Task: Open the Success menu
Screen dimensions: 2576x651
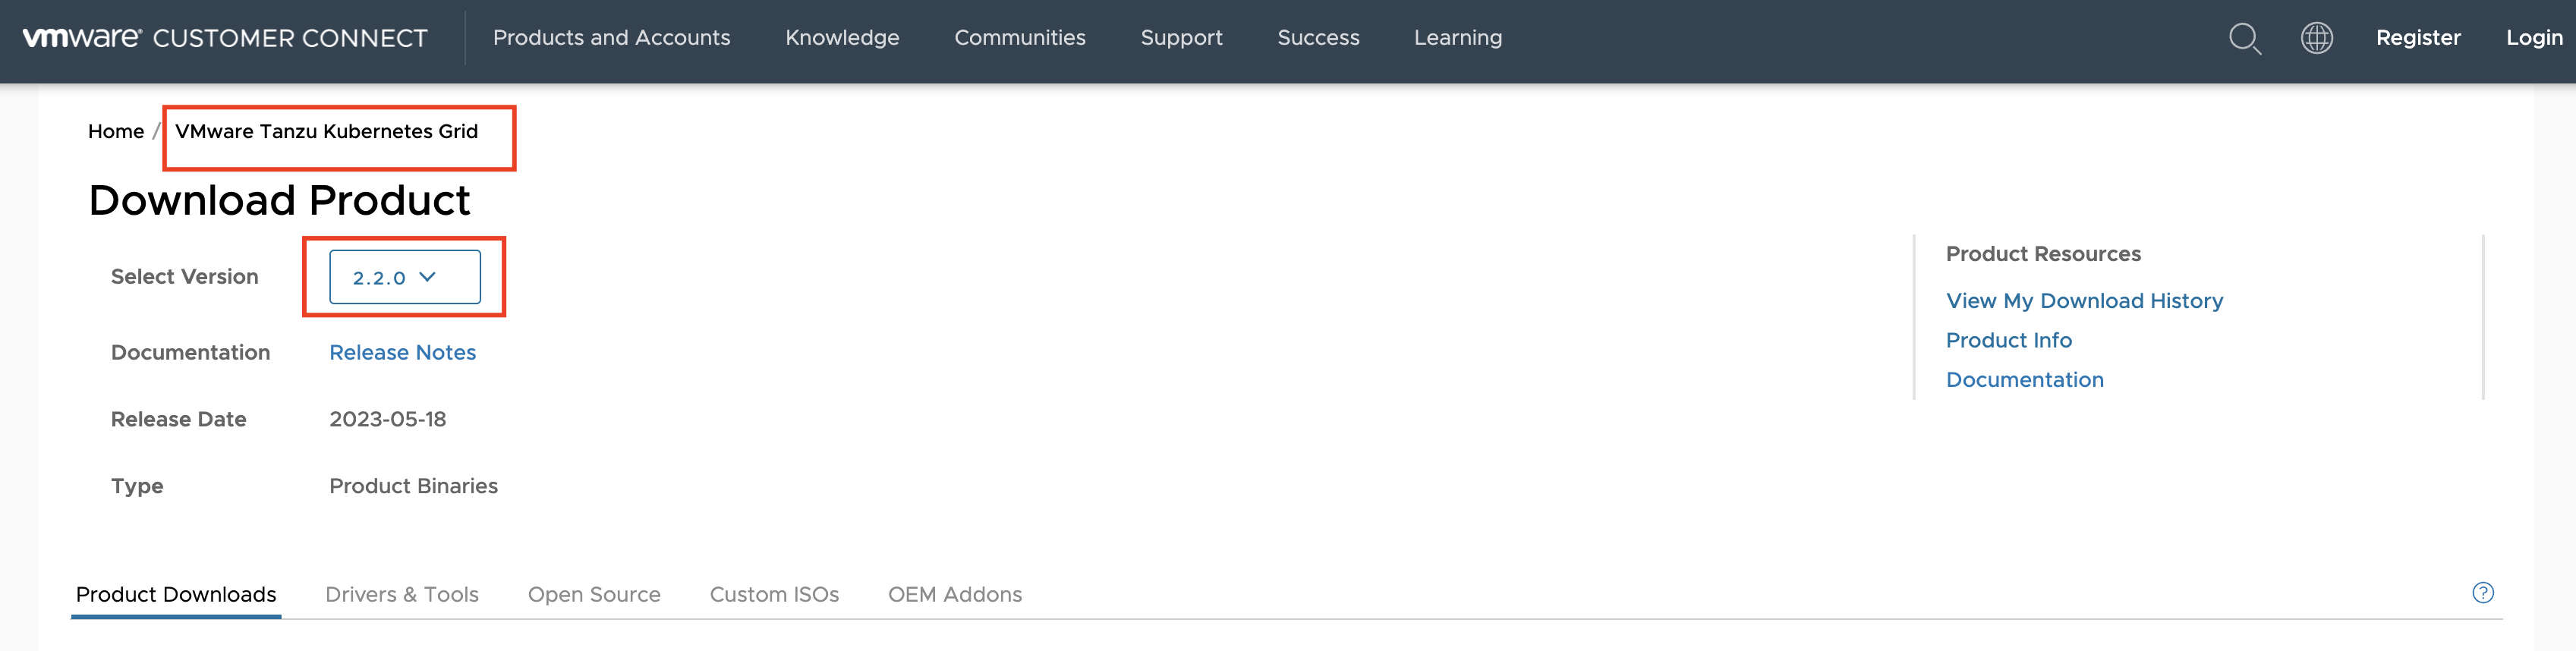Action: coord(1318,38)
